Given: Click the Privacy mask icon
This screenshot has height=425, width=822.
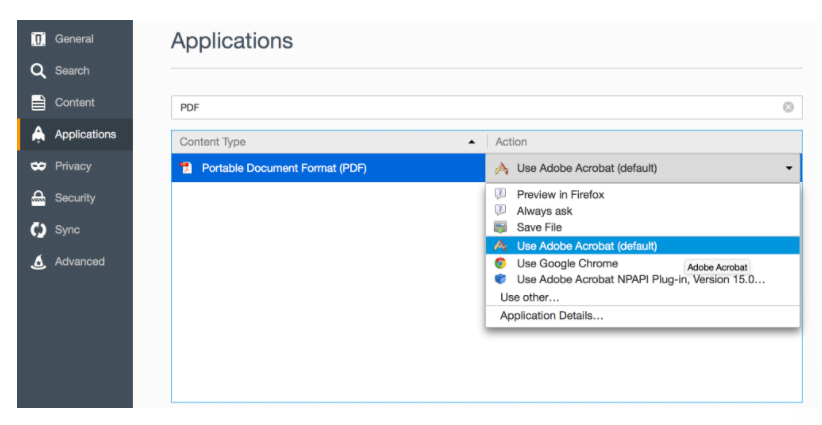Looking at the screenshot, I should 38,166.
